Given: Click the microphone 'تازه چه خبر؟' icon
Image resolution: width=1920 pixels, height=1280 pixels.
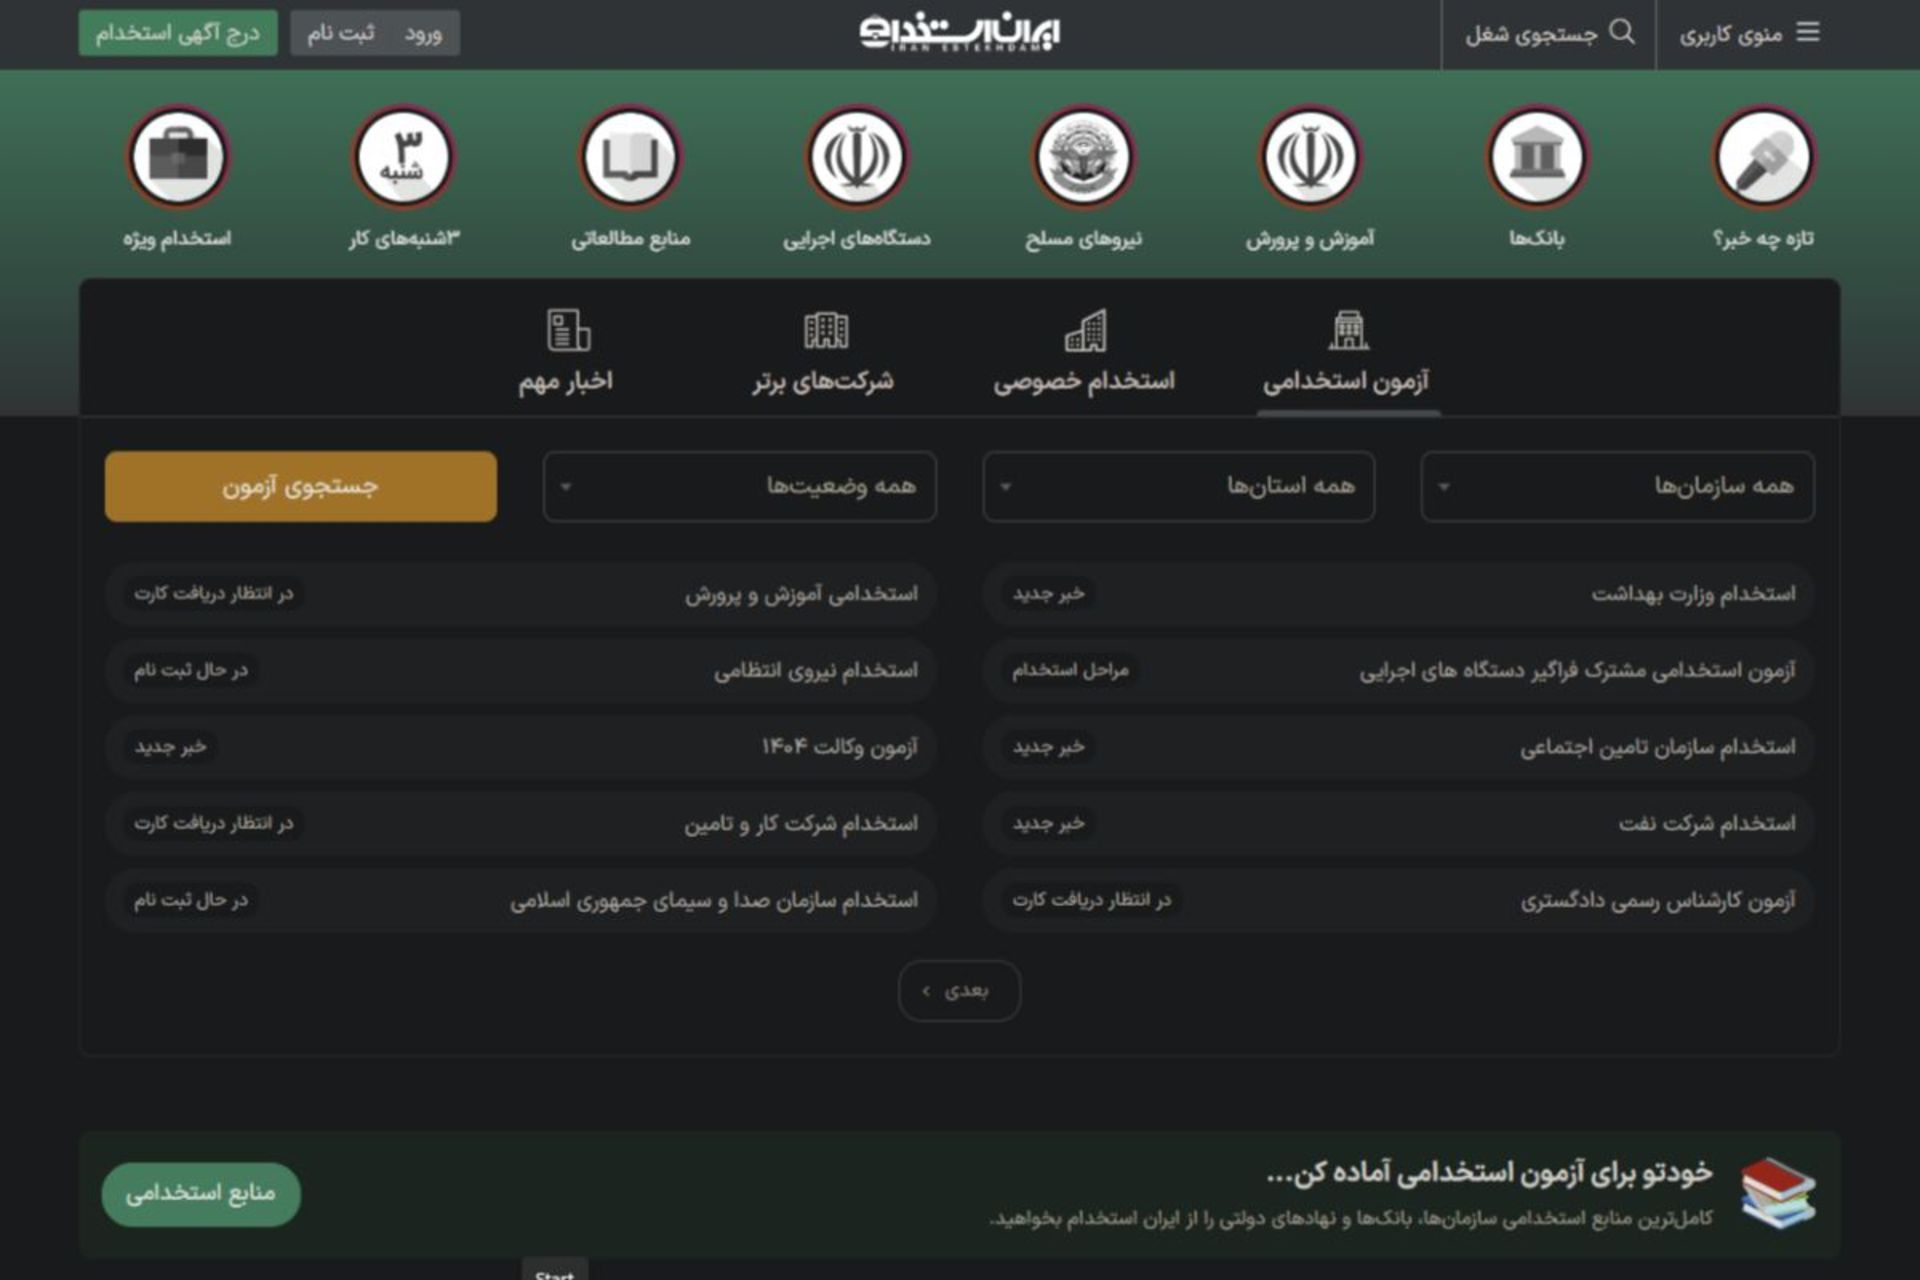Looking at the screenshot, I should pyautogui.click(x=1763, y=157).
